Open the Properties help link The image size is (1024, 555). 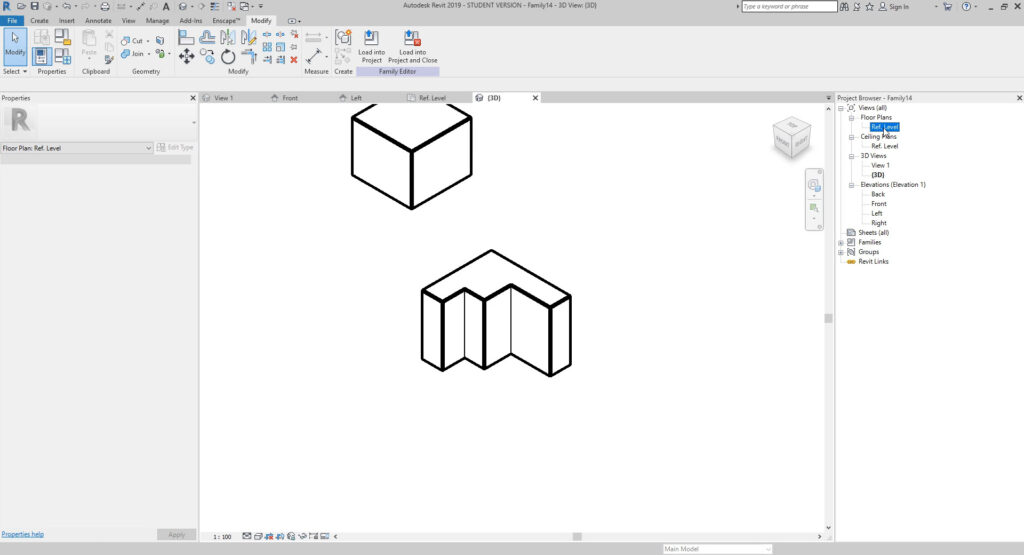pos(22,535)
